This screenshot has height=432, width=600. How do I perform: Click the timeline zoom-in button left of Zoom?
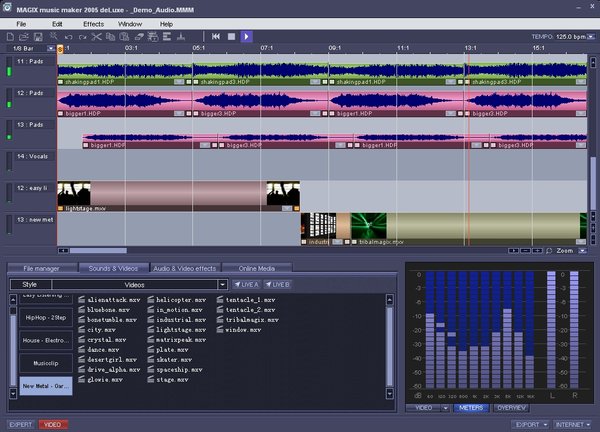(x=537, y=251)
